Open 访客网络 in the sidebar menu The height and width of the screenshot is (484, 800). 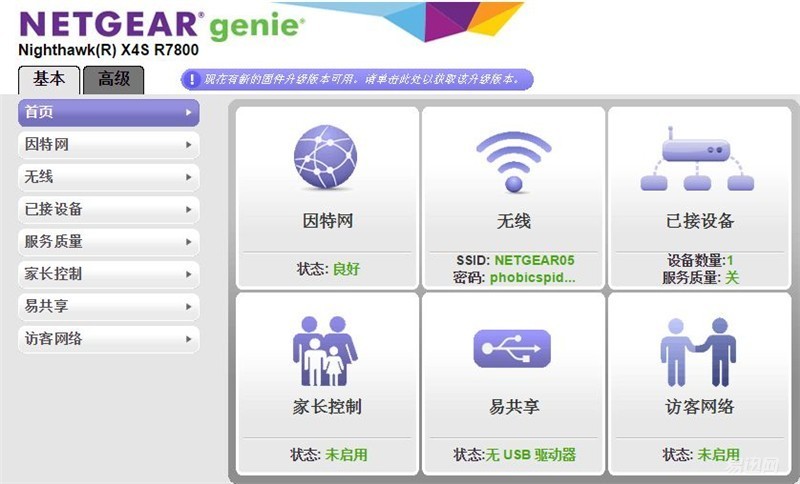tap(109, 339)
